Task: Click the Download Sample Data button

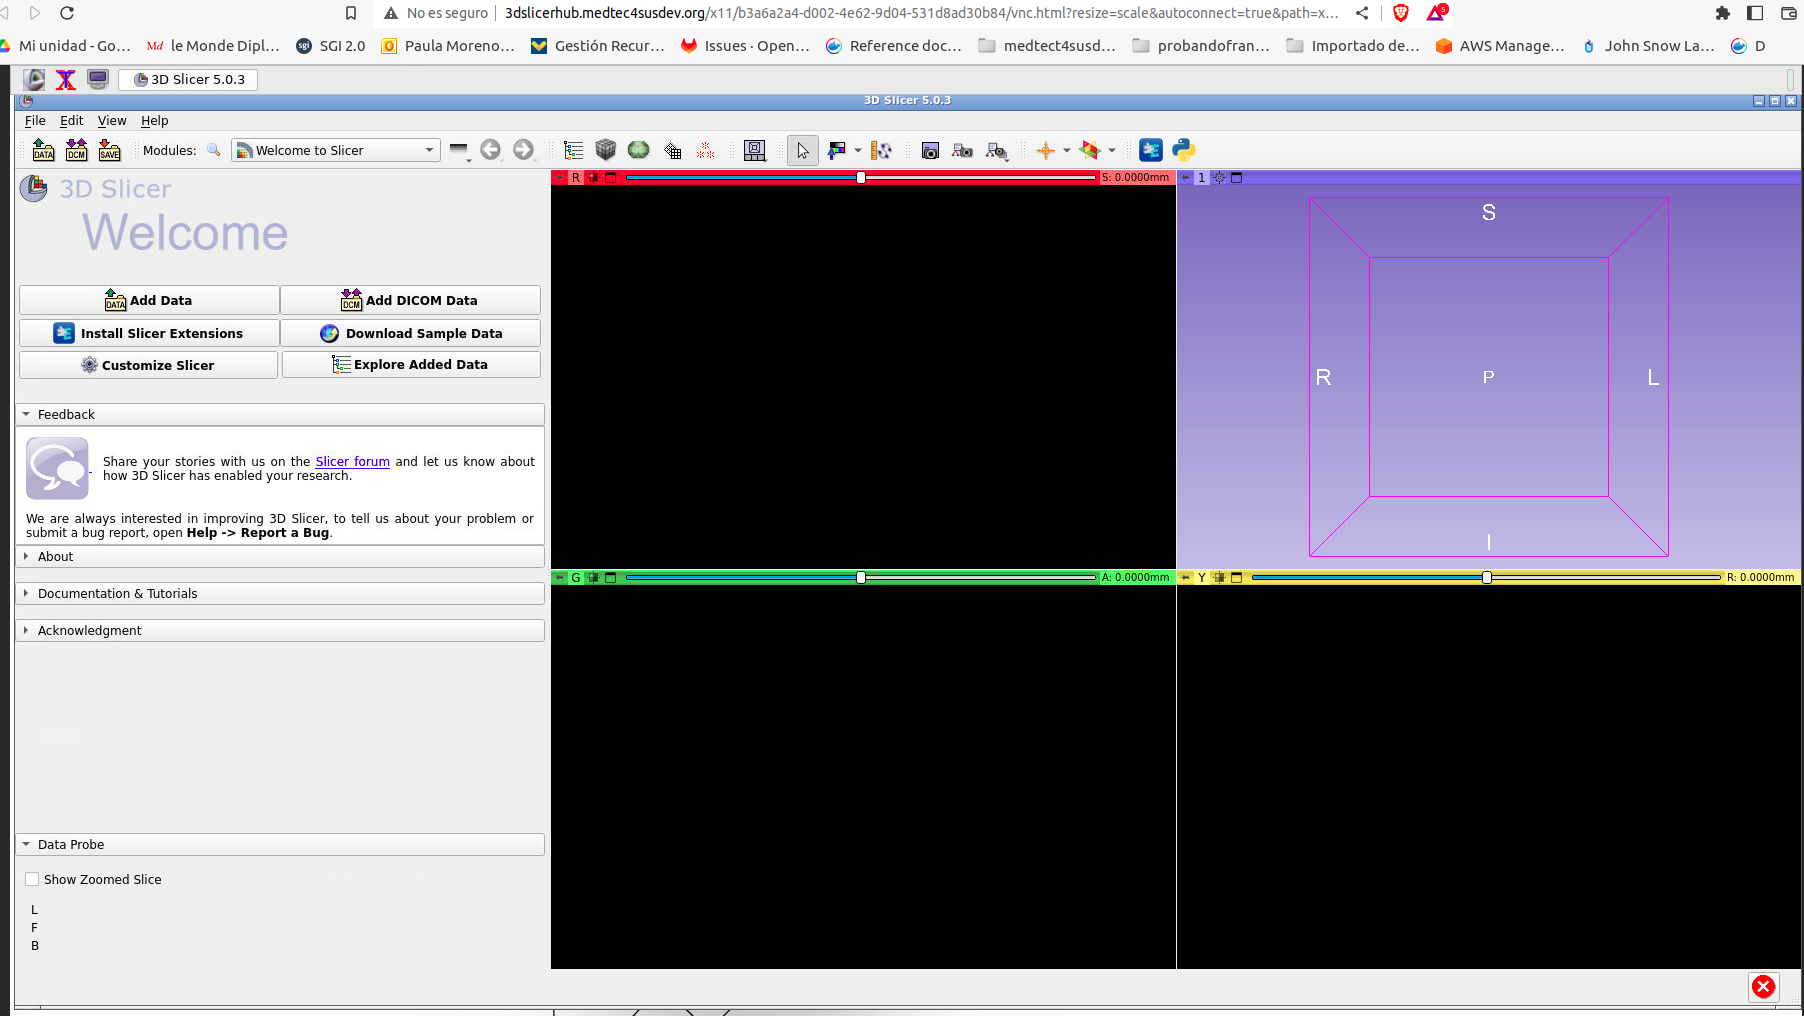Action: coord(411,333)
